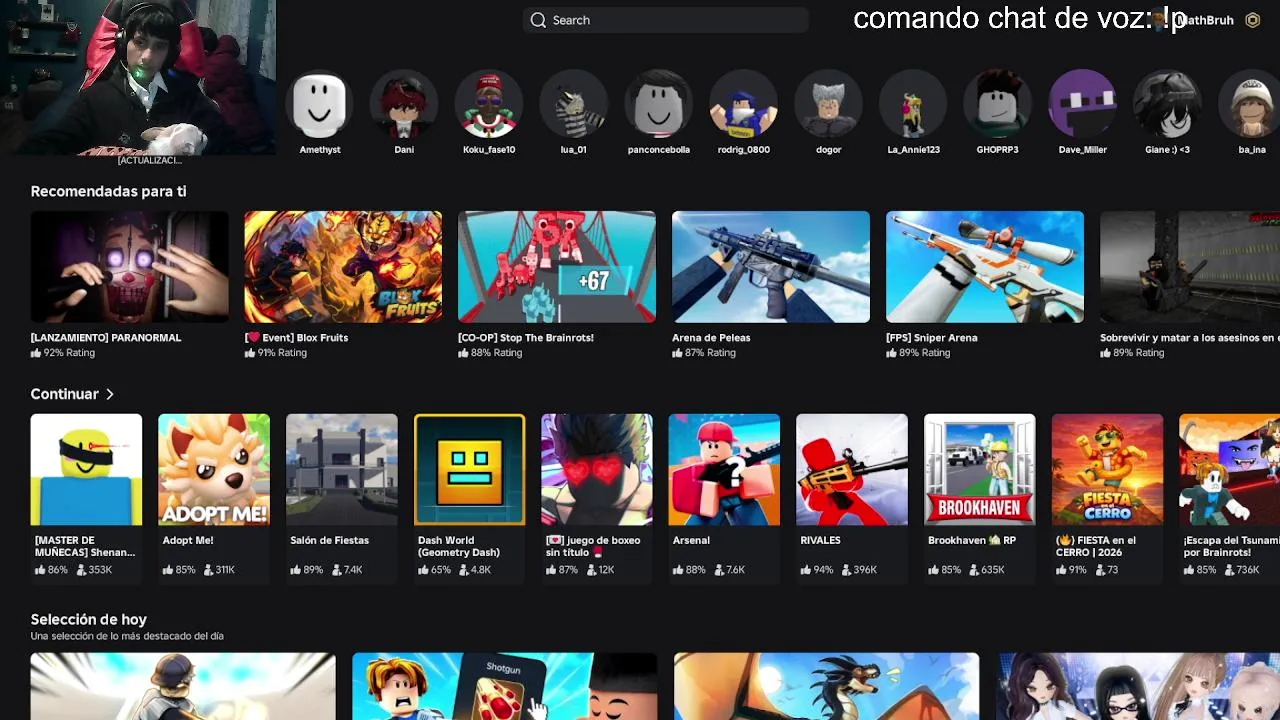Image resolution: width=1280 pixels, height=720 pixels.
Task: Click the search magnifier icon
Action: [538, 20]
